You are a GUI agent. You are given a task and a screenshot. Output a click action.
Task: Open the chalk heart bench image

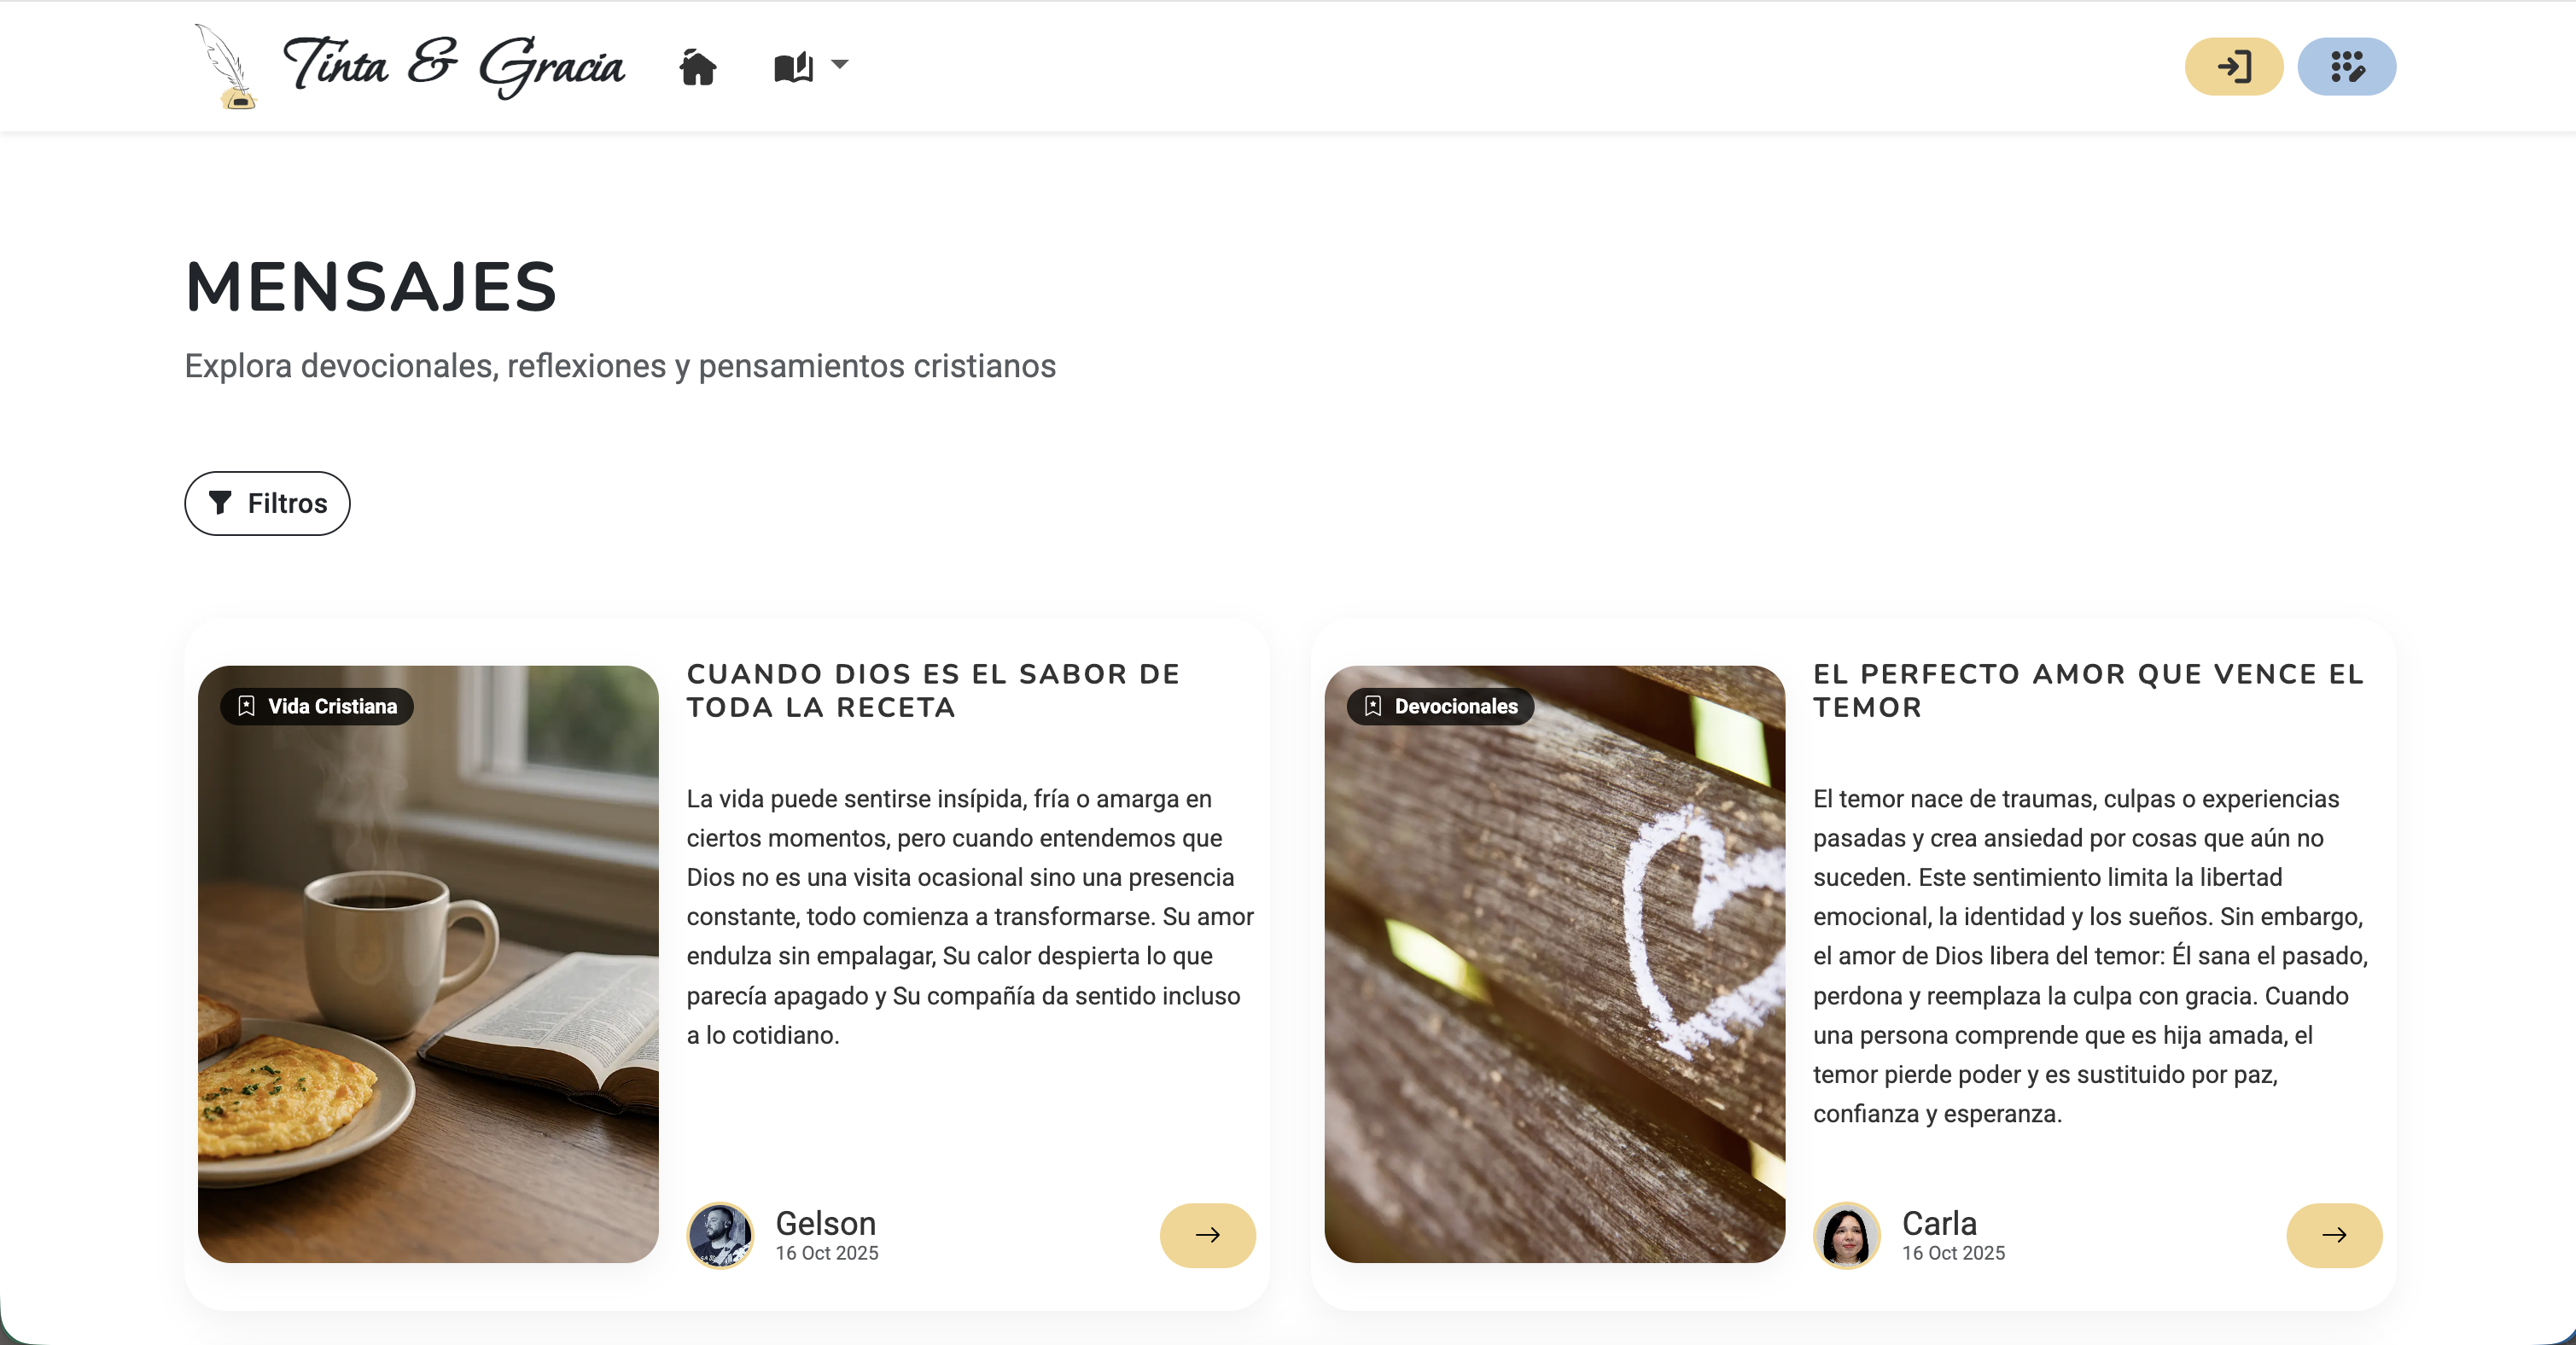(x=1554, y=964)
